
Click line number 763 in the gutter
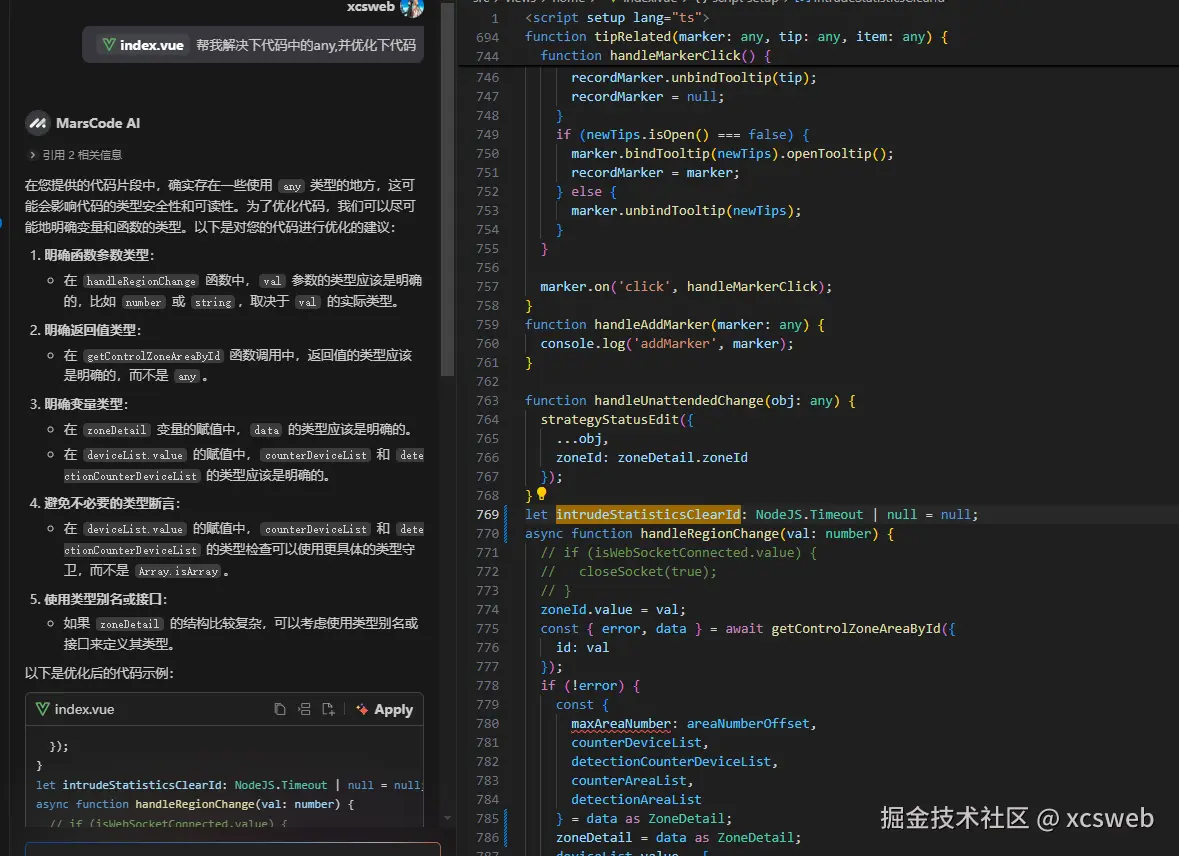[487, 400]
